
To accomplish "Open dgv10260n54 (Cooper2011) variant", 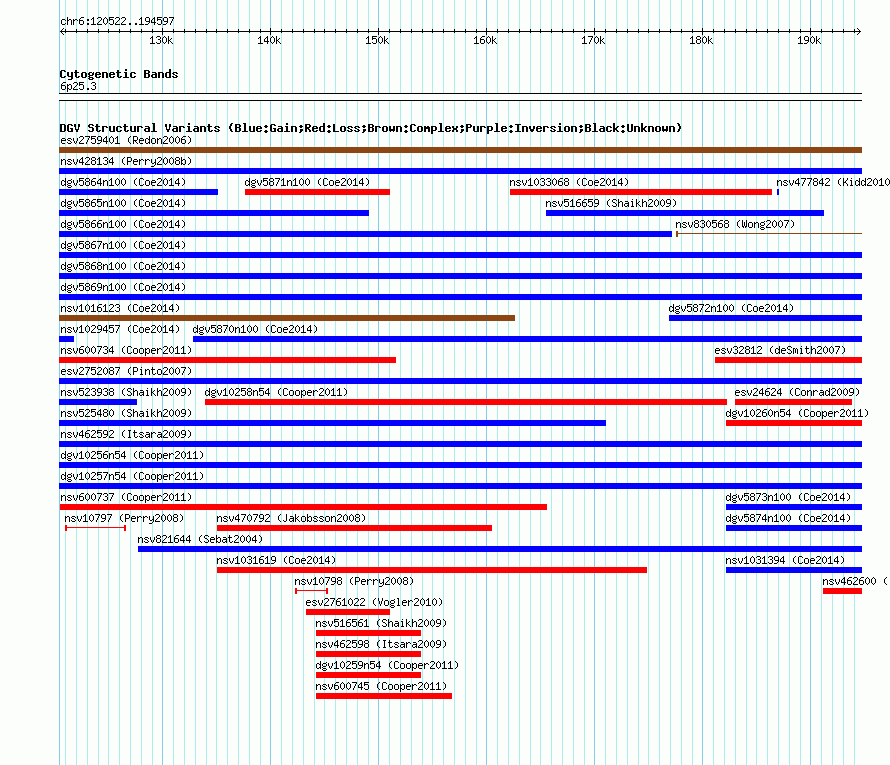I will (x=797, y=413).
